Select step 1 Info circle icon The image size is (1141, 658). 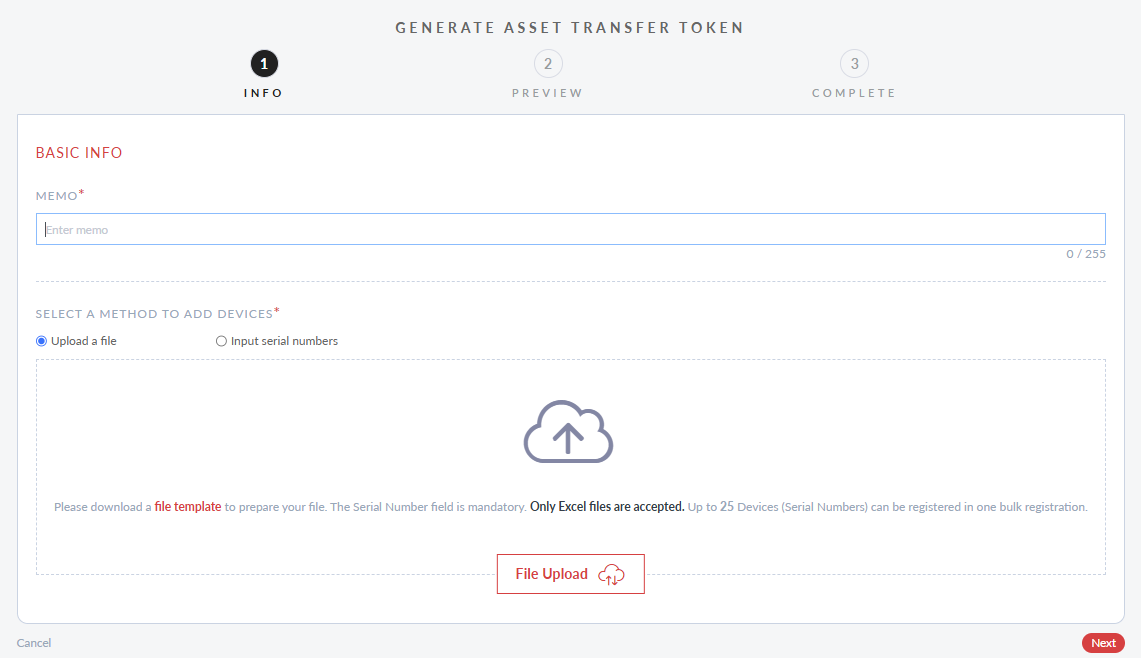coord(263,62)
